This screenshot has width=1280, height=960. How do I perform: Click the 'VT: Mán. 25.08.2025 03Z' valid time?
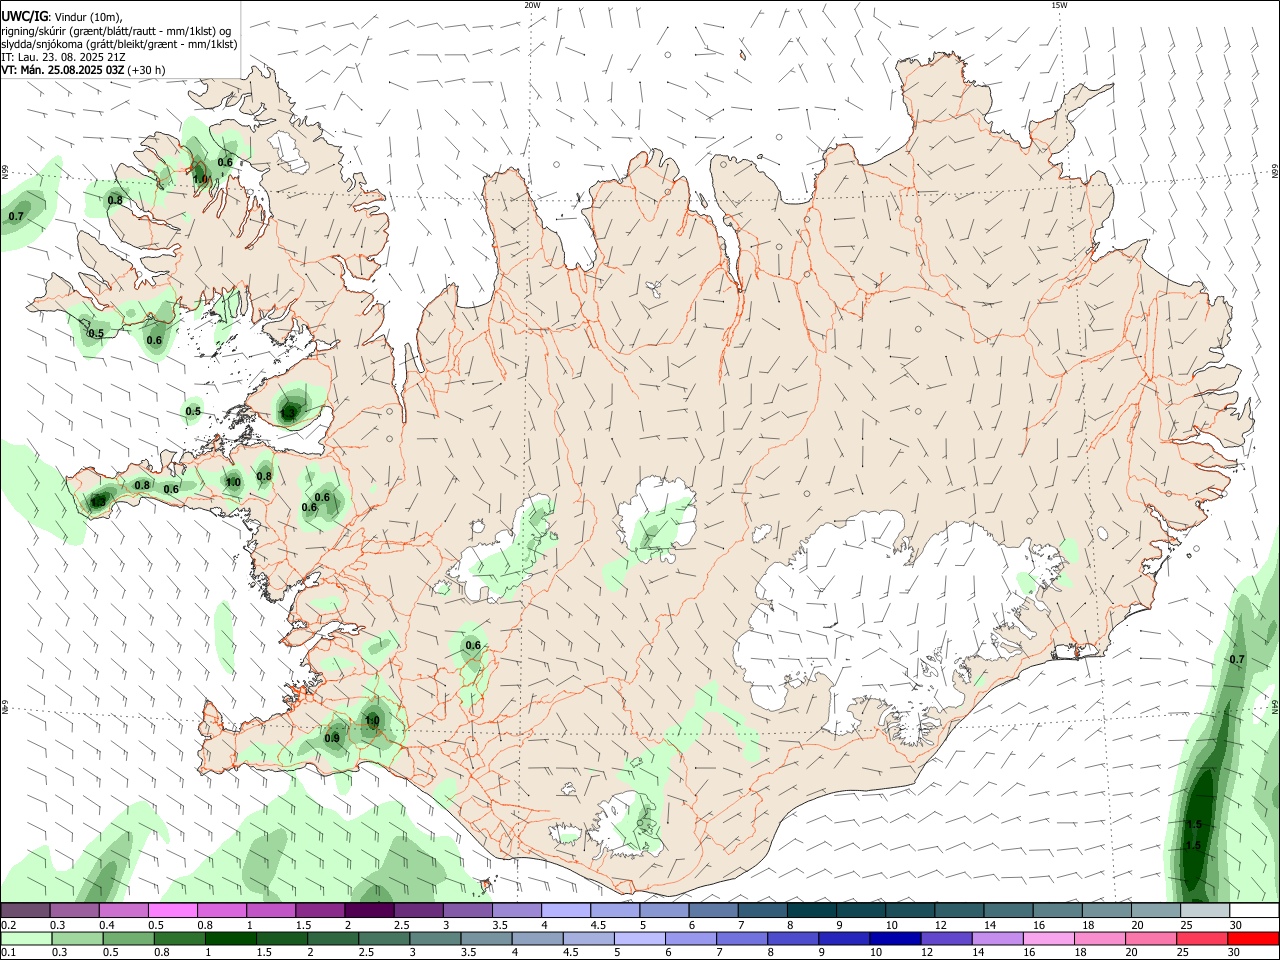click(62, 70)
